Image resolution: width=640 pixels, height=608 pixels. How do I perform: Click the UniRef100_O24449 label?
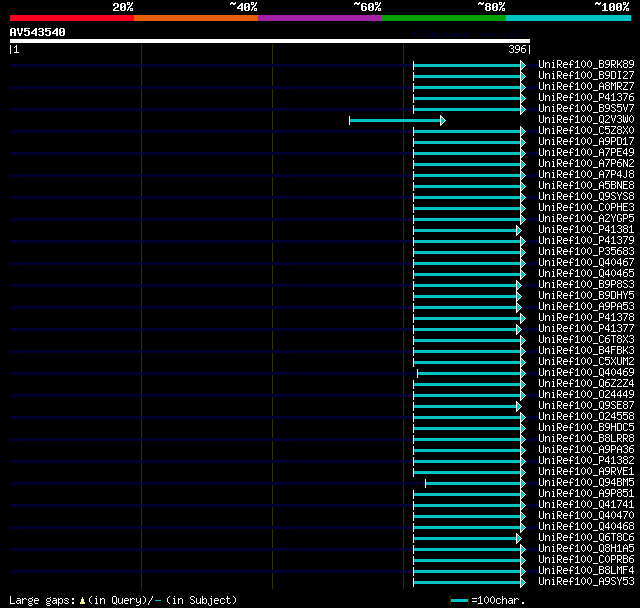tap(586, 395)
